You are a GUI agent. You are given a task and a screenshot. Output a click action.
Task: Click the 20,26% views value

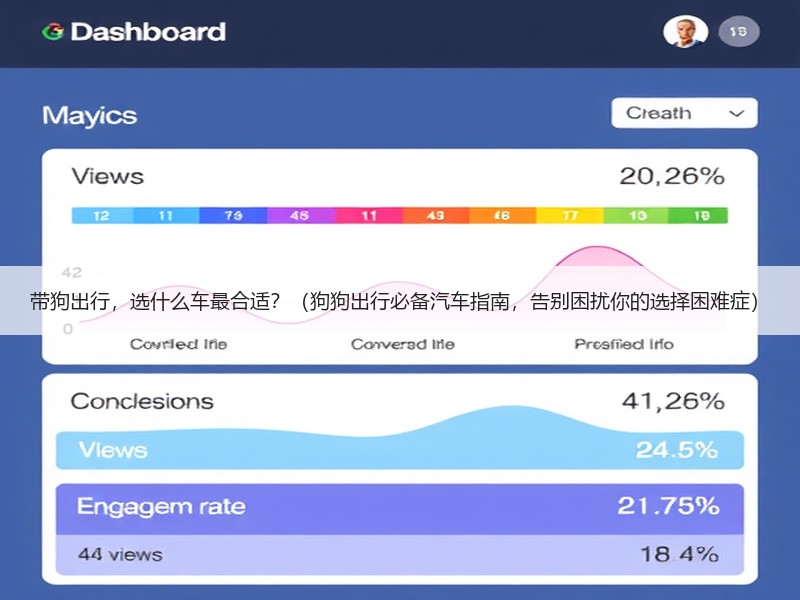coord(672,177)
